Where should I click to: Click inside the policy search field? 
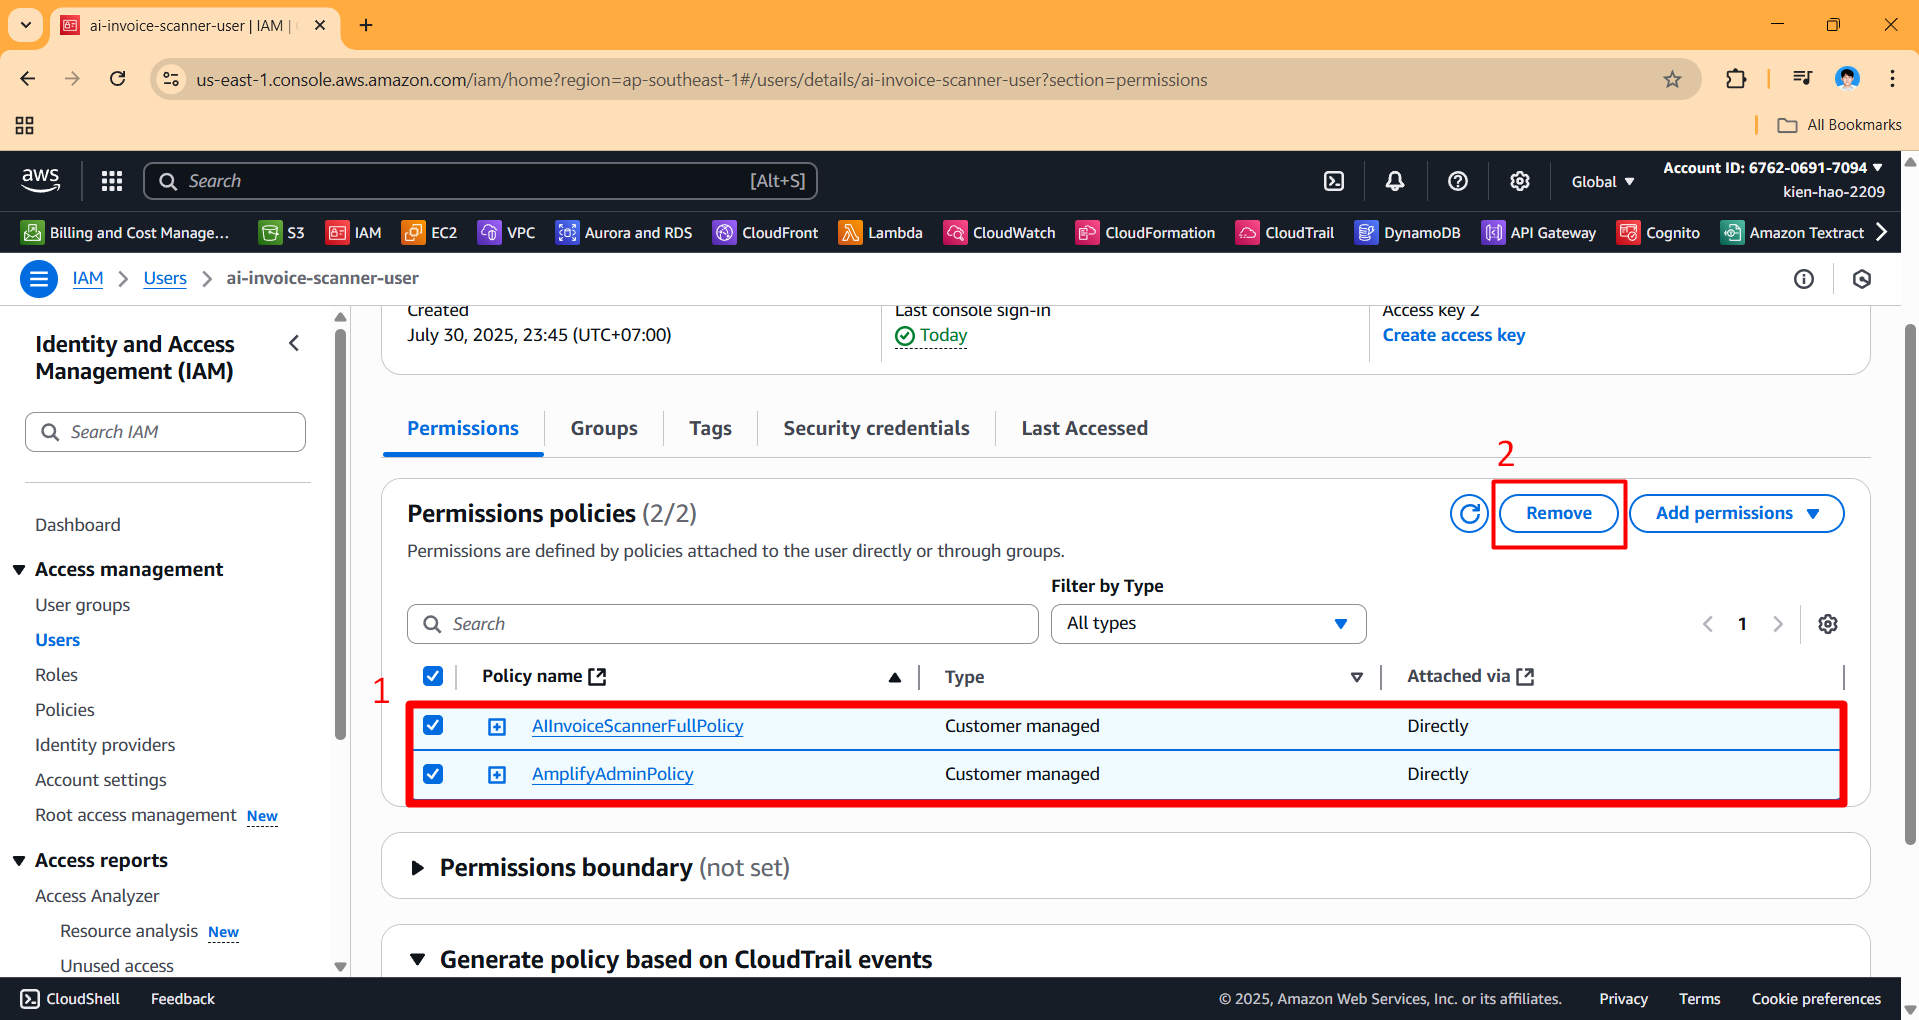tap(722, 623)
